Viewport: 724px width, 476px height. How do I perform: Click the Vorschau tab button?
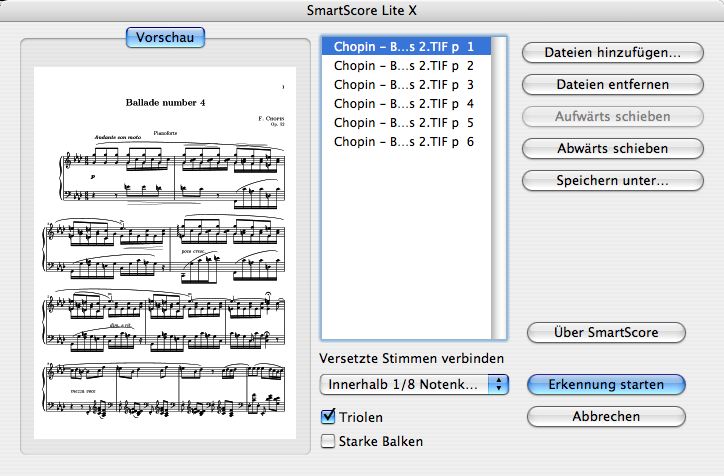(165, 37)
